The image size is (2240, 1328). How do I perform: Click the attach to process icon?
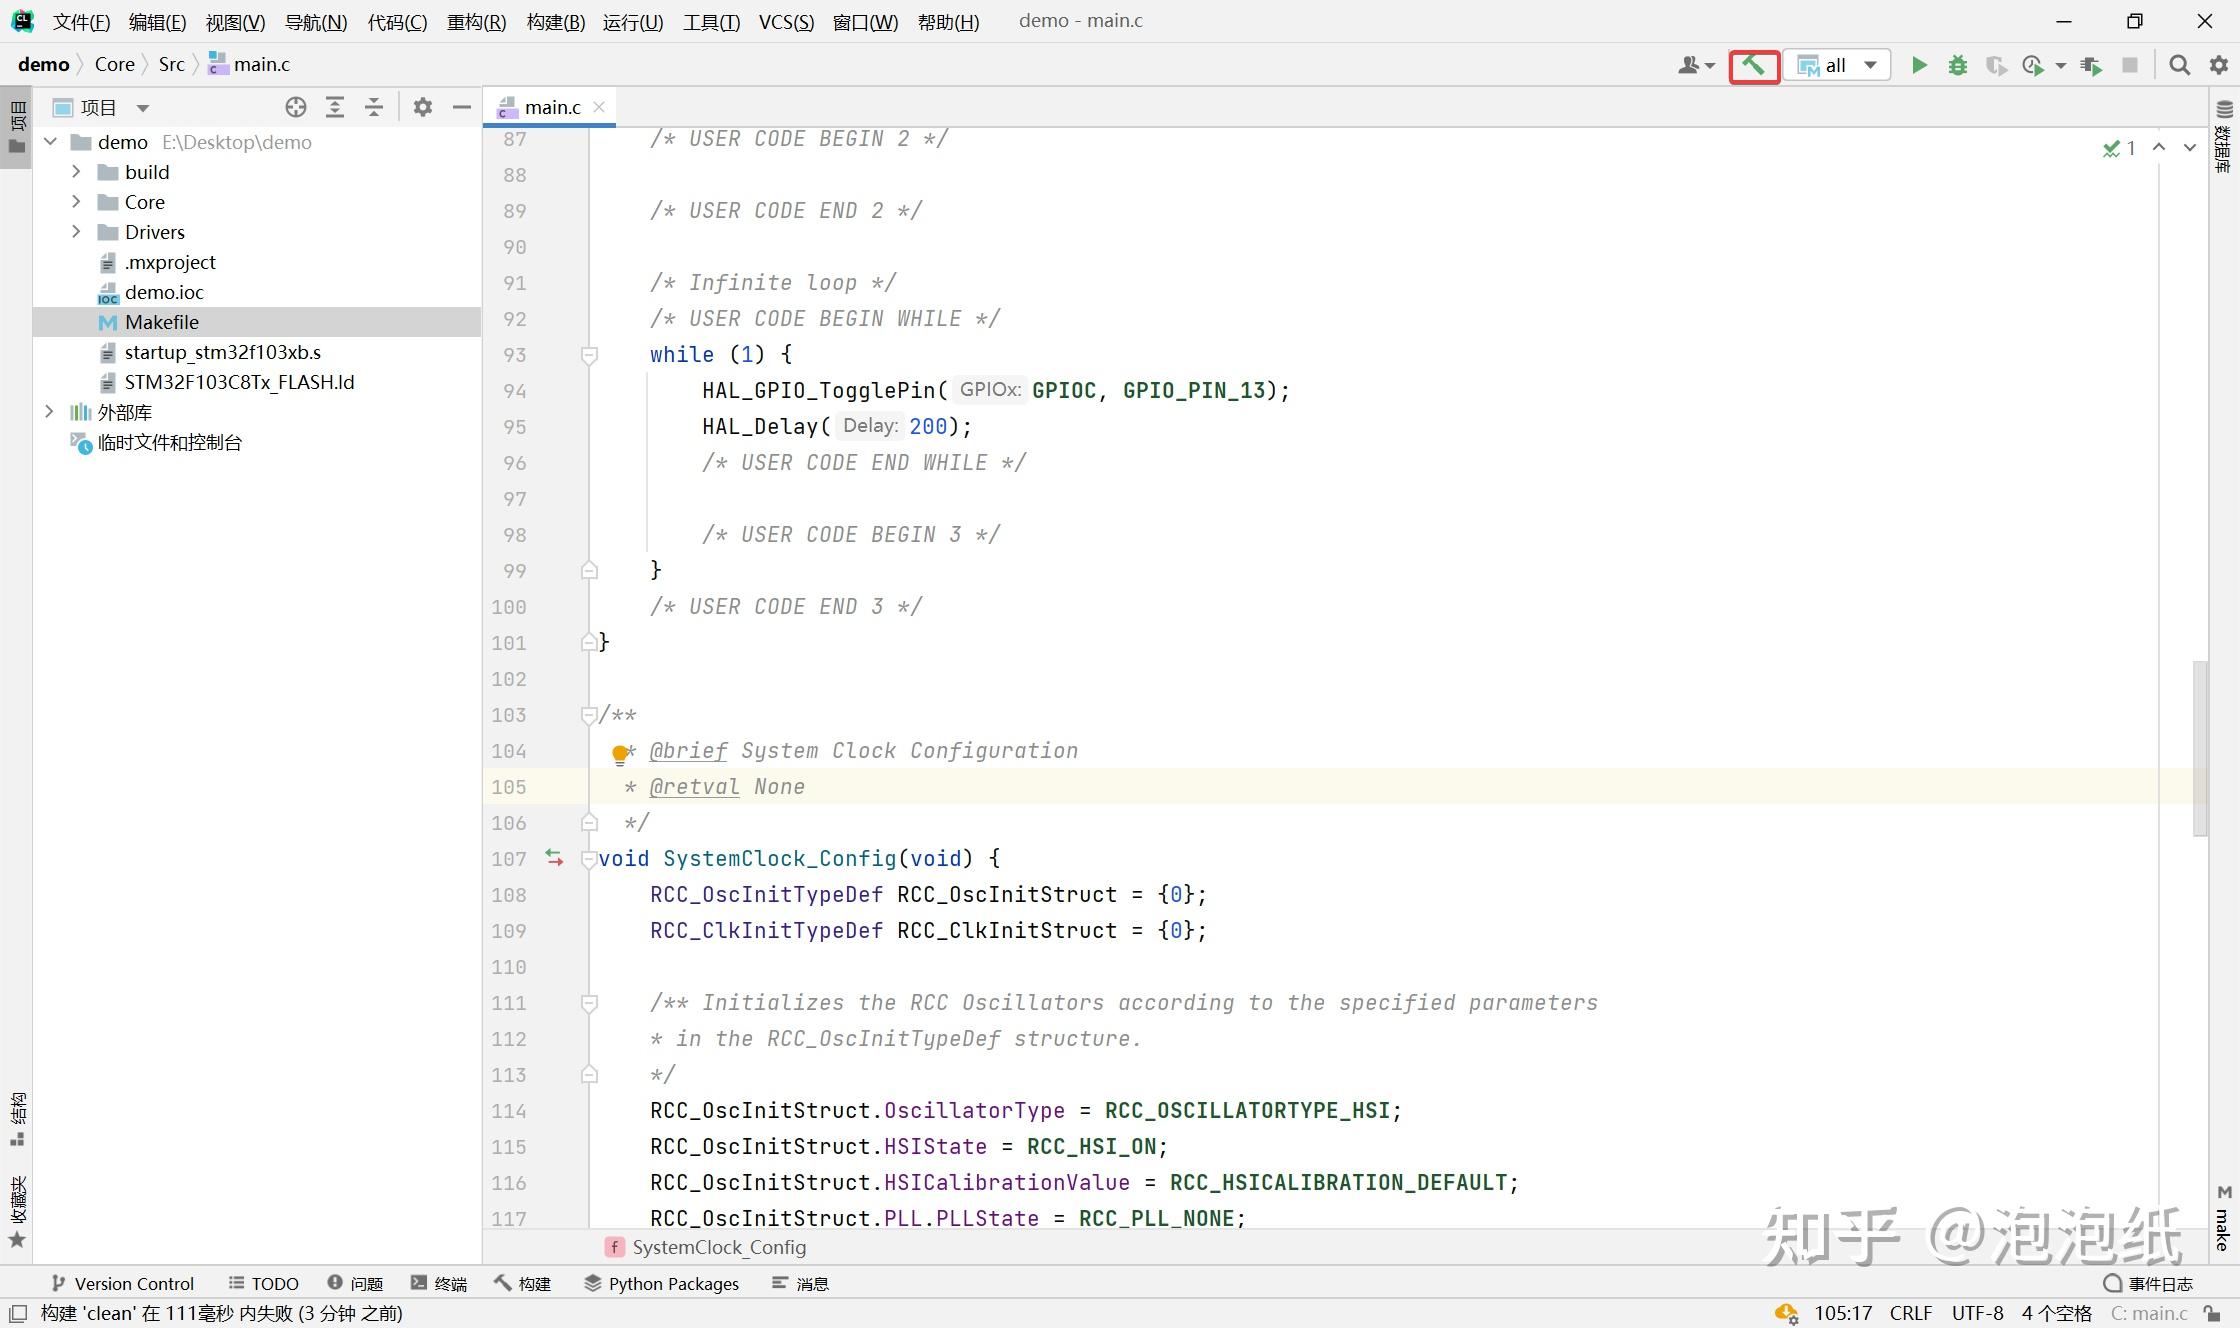click(2090, 65)
